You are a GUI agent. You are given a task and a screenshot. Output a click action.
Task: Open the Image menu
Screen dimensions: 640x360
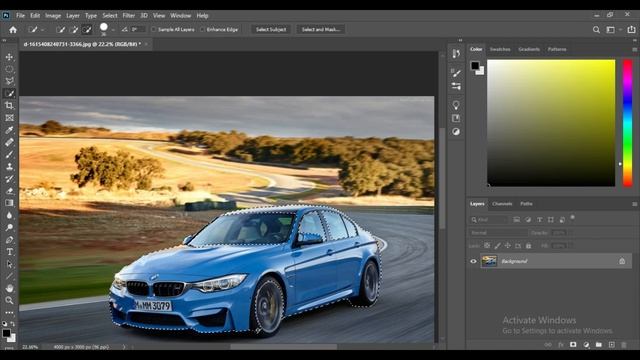tap(53, 16)
